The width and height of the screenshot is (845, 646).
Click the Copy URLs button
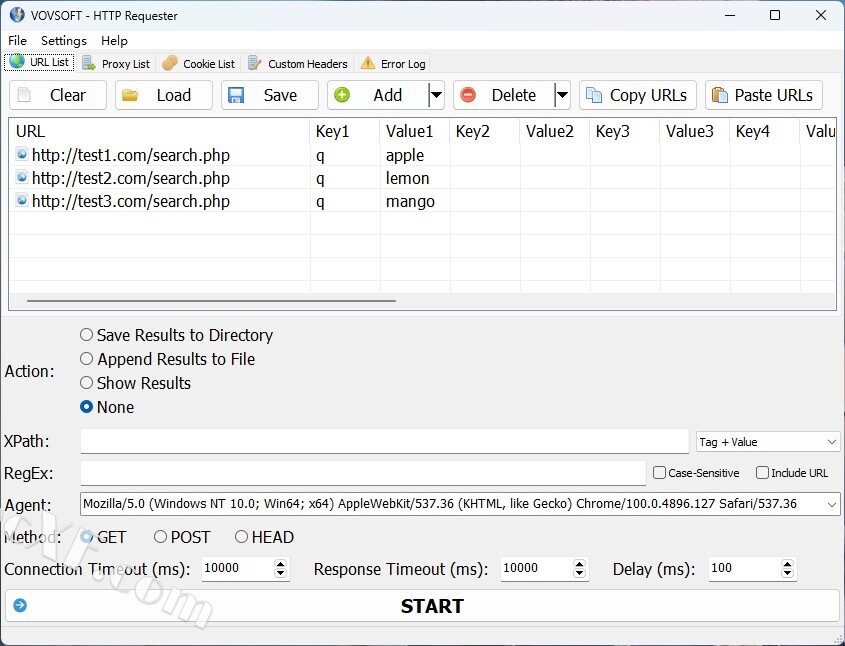pos(638,95)
